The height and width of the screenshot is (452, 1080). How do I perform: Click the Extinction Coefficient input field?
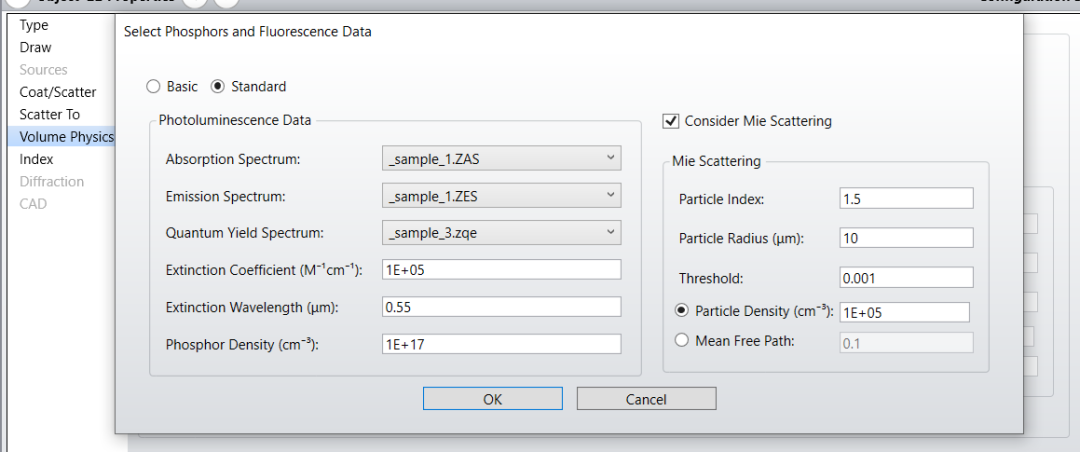pos(501,269)
